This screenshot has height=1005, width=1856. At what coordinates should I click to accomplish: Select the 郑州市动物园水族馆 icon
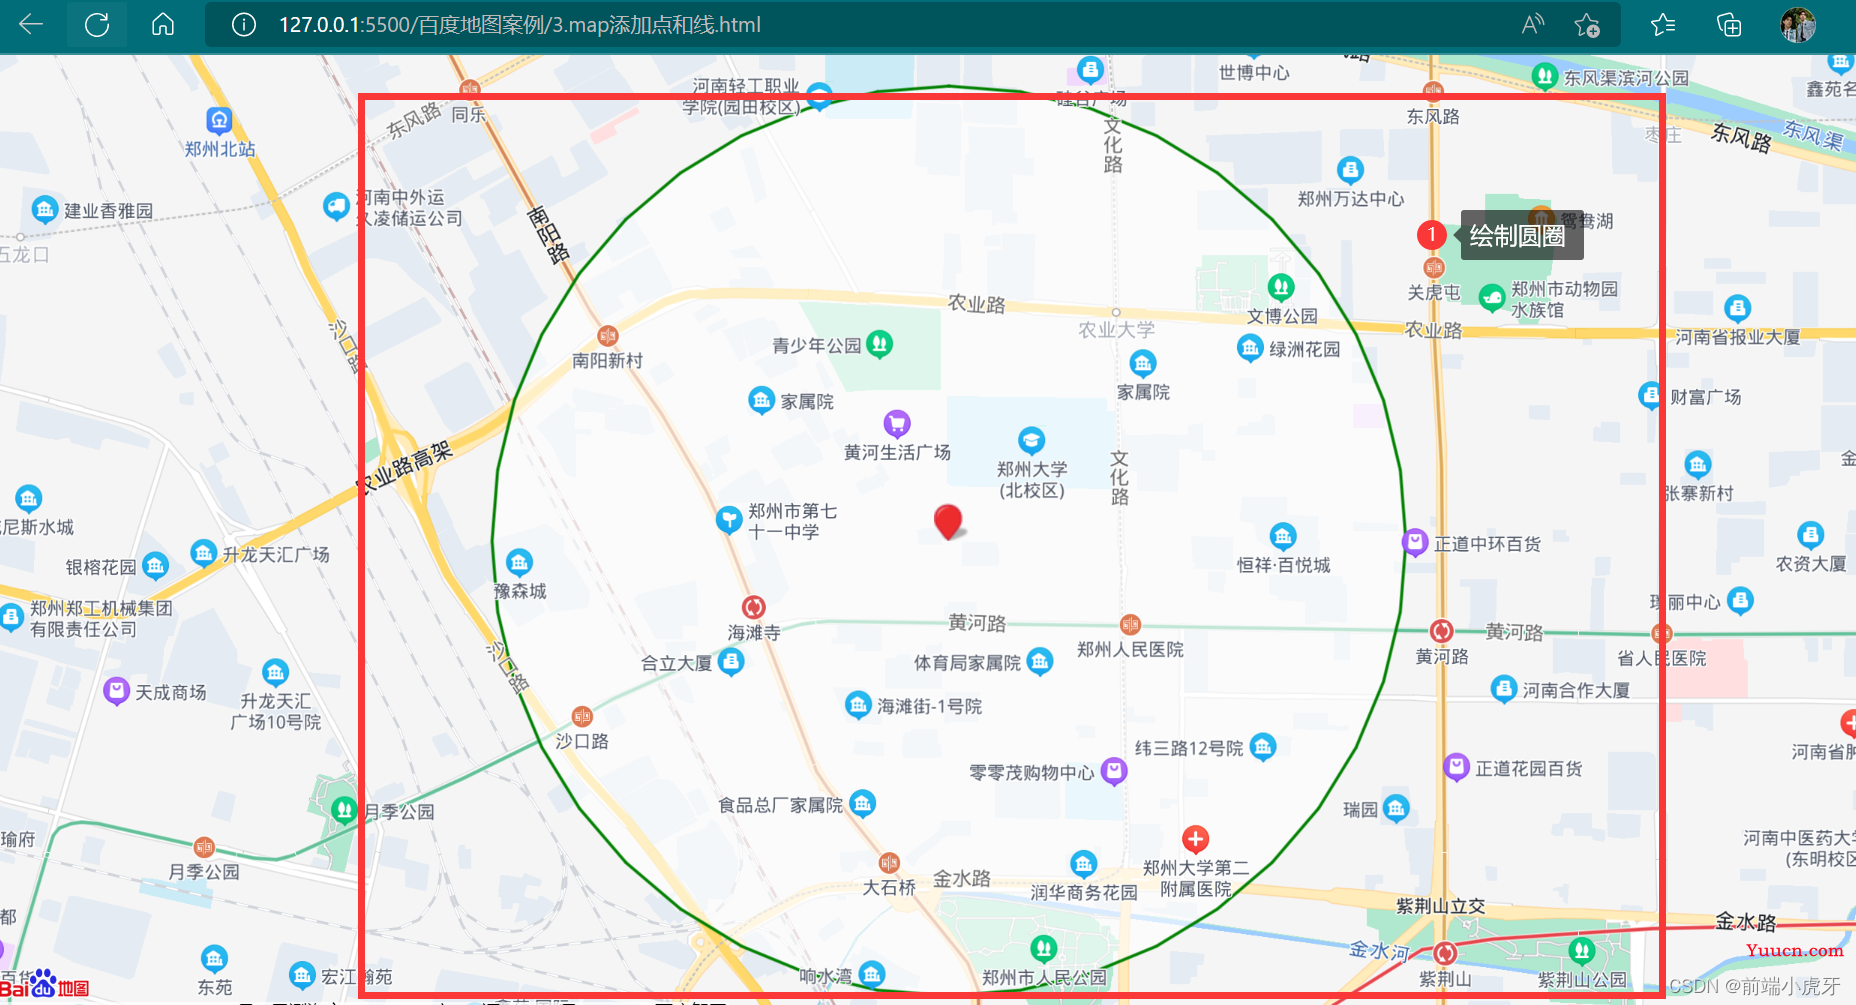pyautogui.click(x=1492, y=297)
